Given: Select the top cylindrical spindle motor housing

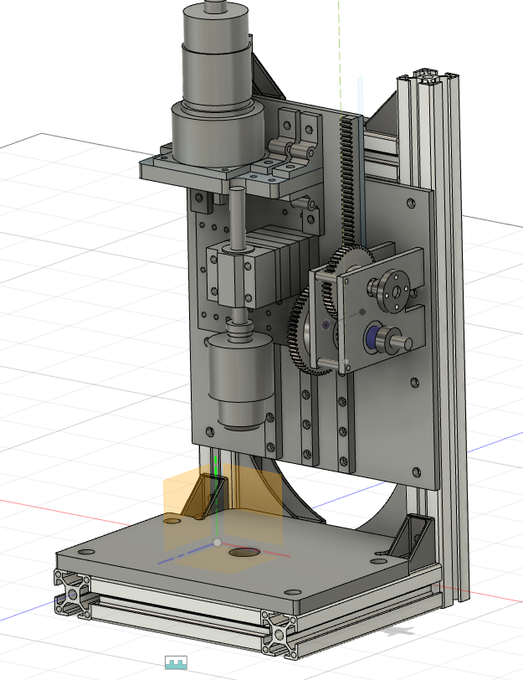Looking at the screenshot, I should 216,26.
